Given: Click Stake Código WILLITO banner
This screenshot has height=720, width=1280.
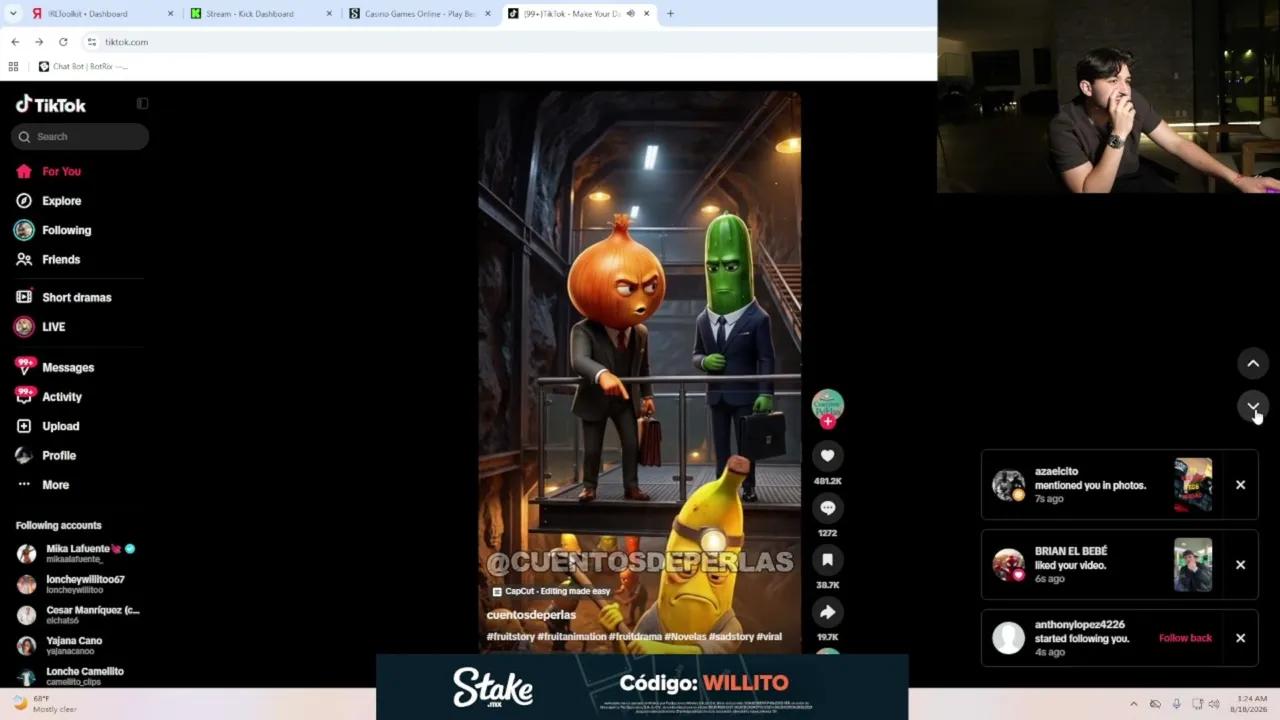Looking at the screenshot, I should 642,687.
